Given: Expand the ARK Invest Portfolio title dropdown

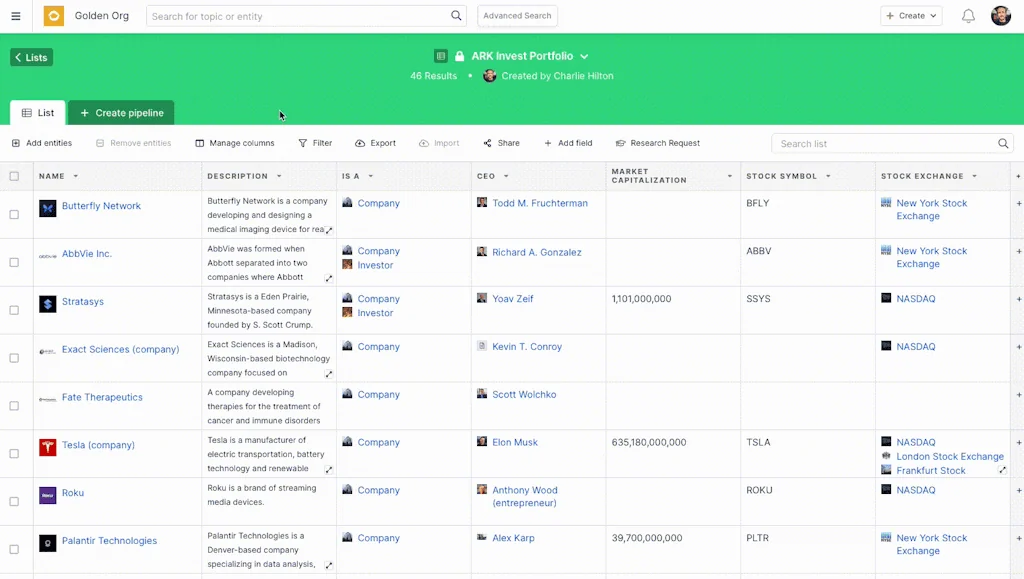Looking at the screenshot, I should 584,57.
